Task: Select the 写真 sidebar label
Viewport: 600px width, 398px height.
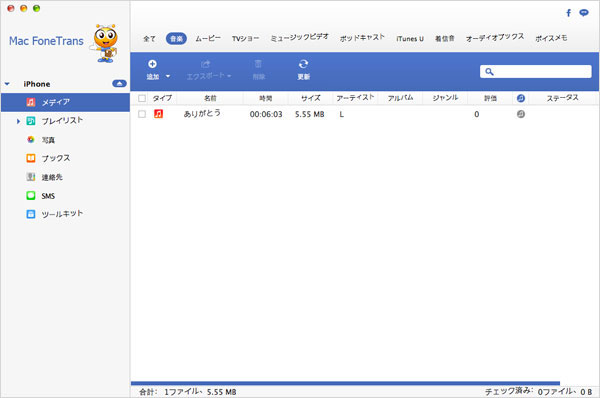Action: click(x=48, y=140)
